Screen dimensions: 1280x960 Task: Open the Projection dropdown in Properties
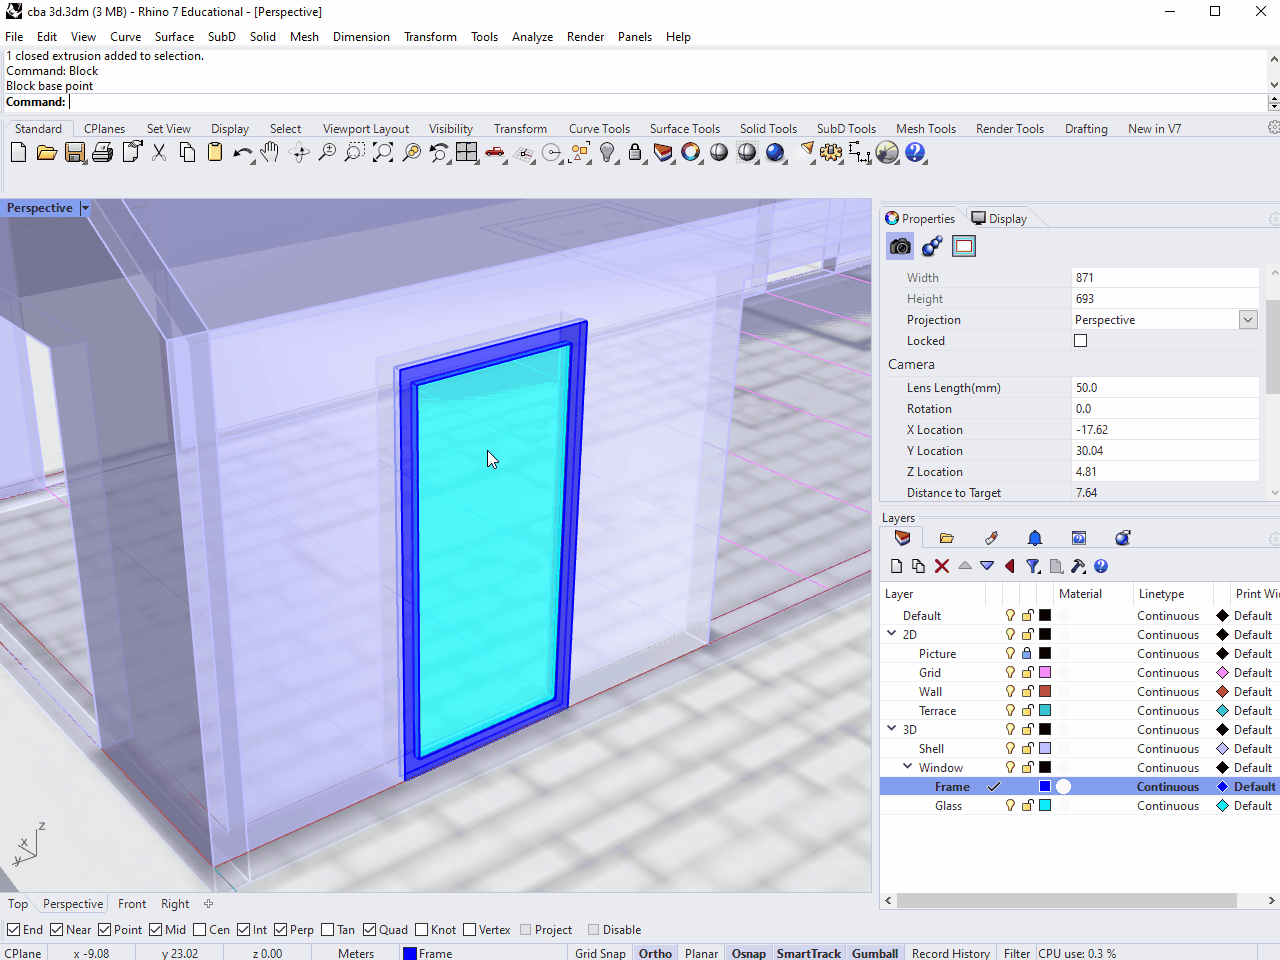(1247, 319)
